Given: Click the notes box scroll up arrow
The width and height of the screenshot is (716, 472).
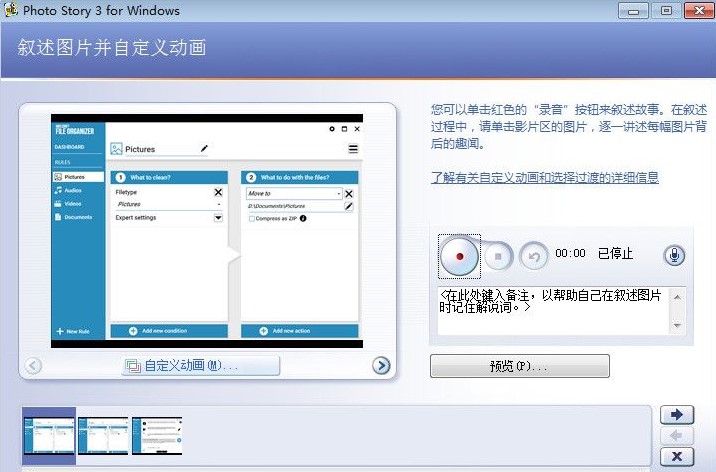Looking at the screenshot, I should tap(677, 297).
